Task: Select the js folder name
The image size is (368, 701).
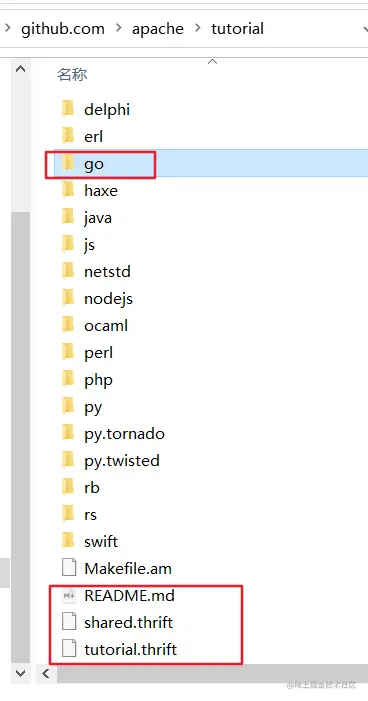Action: (89, 245)
